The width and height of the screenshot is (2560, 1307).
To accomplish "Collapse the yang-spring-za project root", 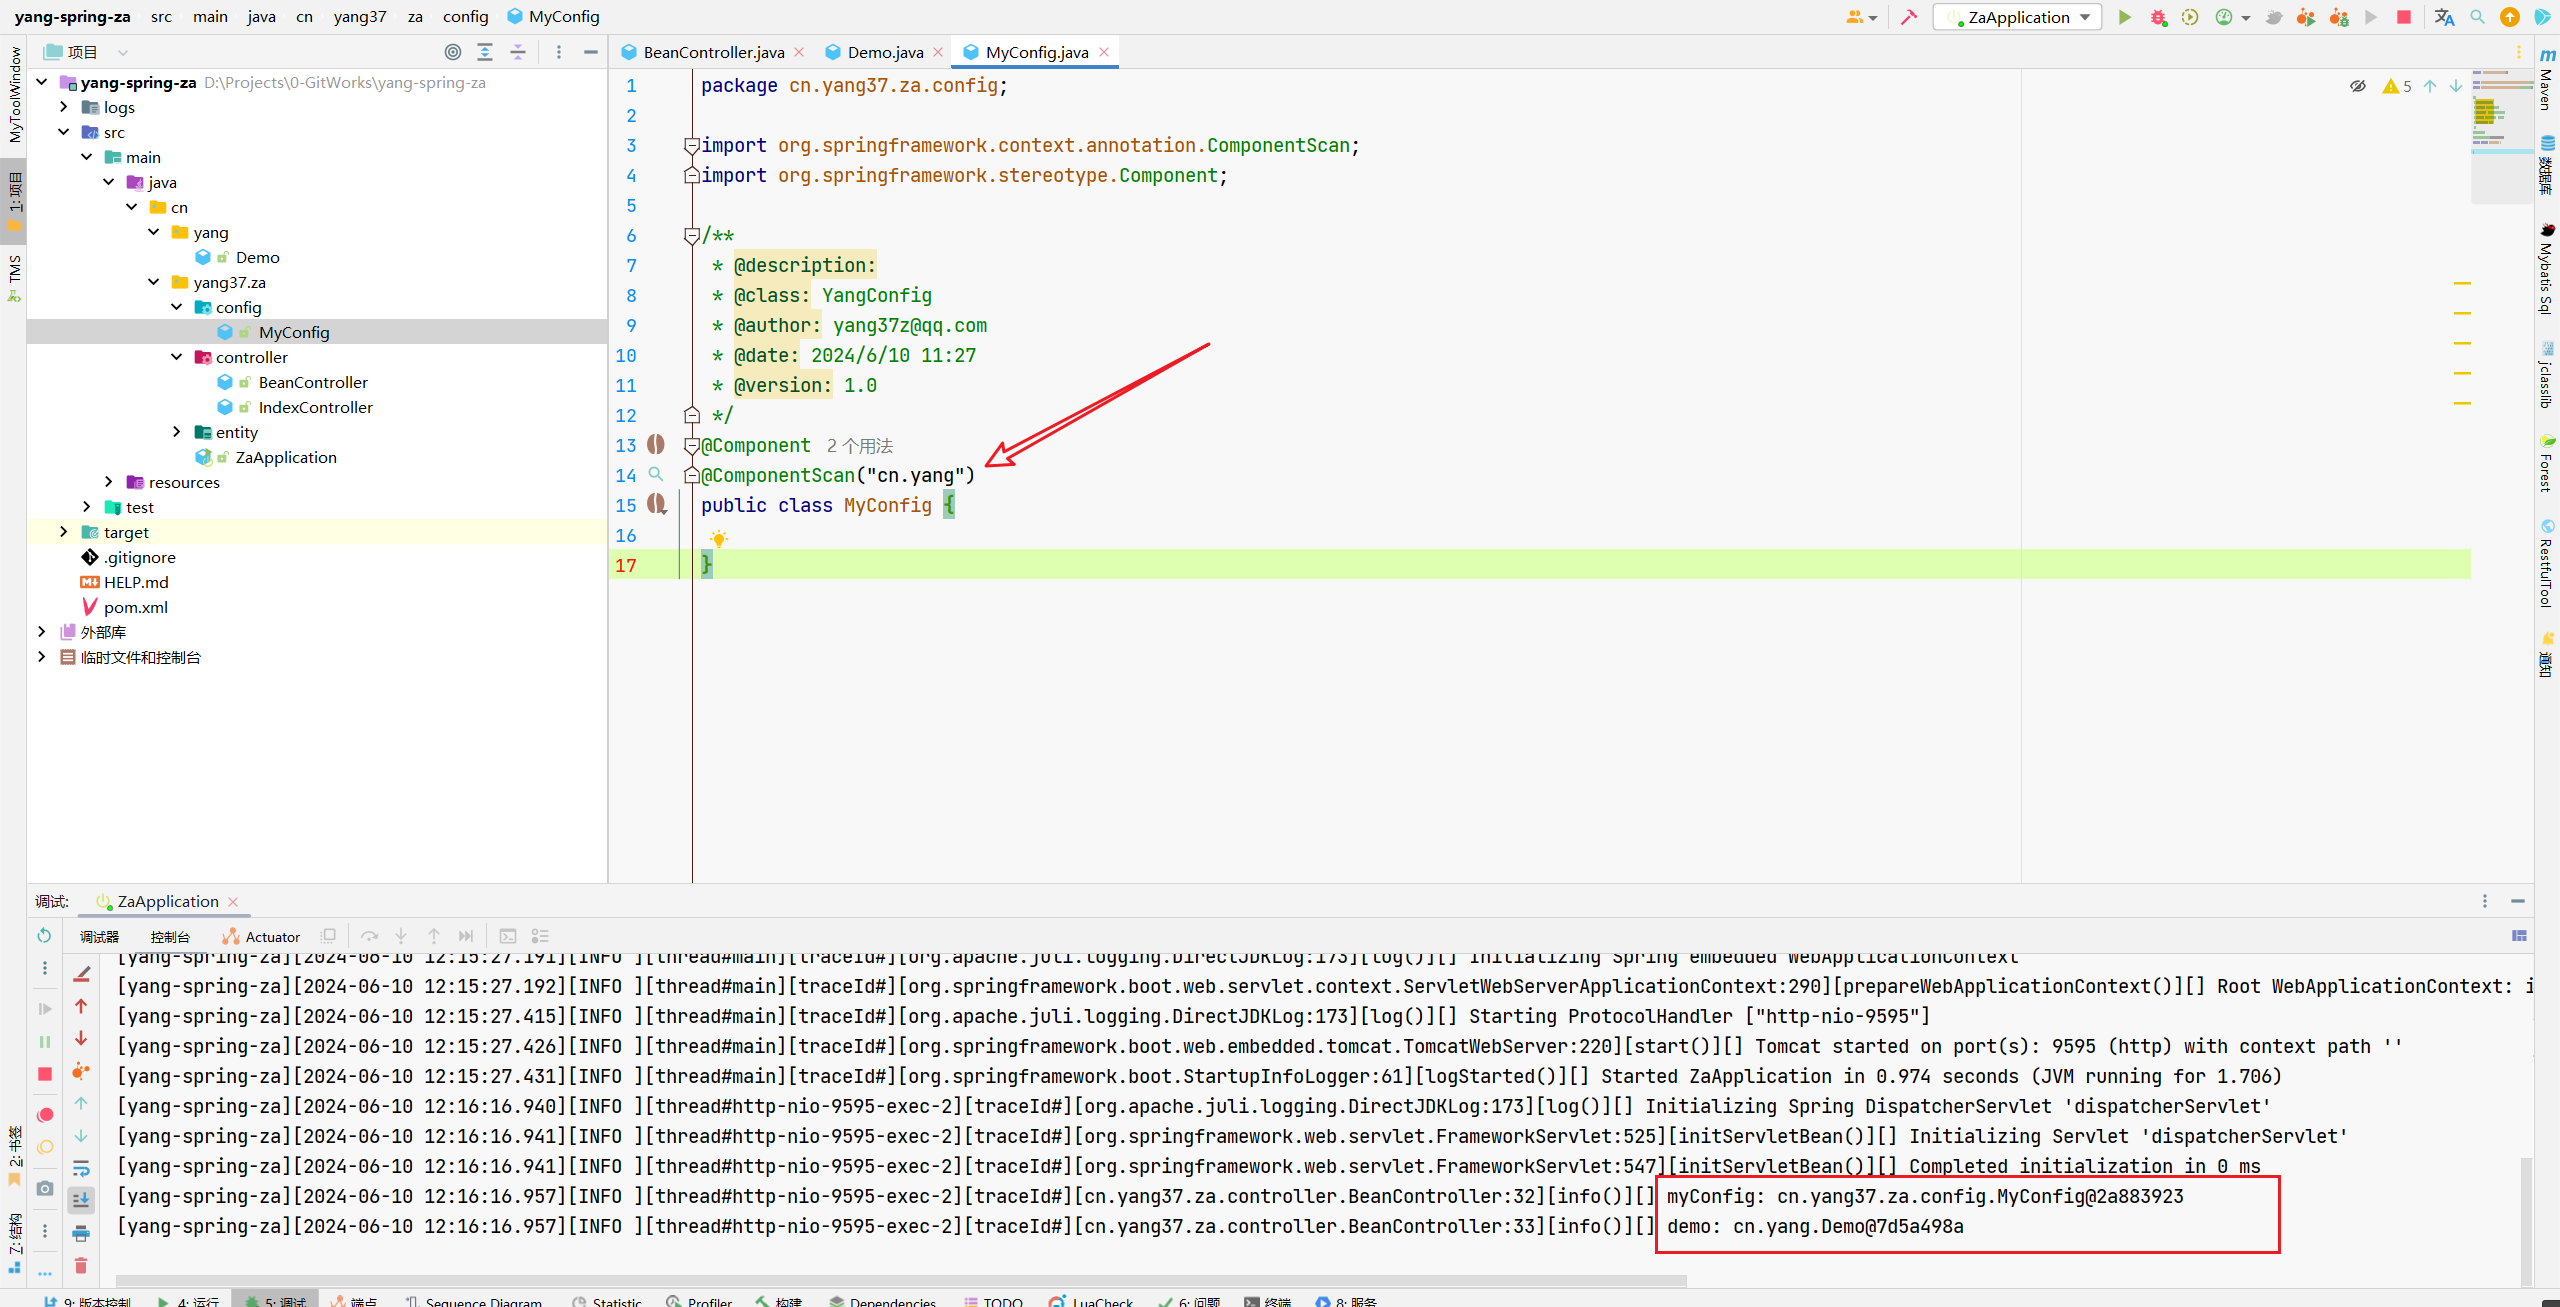I will pyautogui.click(x=41, y=82).
